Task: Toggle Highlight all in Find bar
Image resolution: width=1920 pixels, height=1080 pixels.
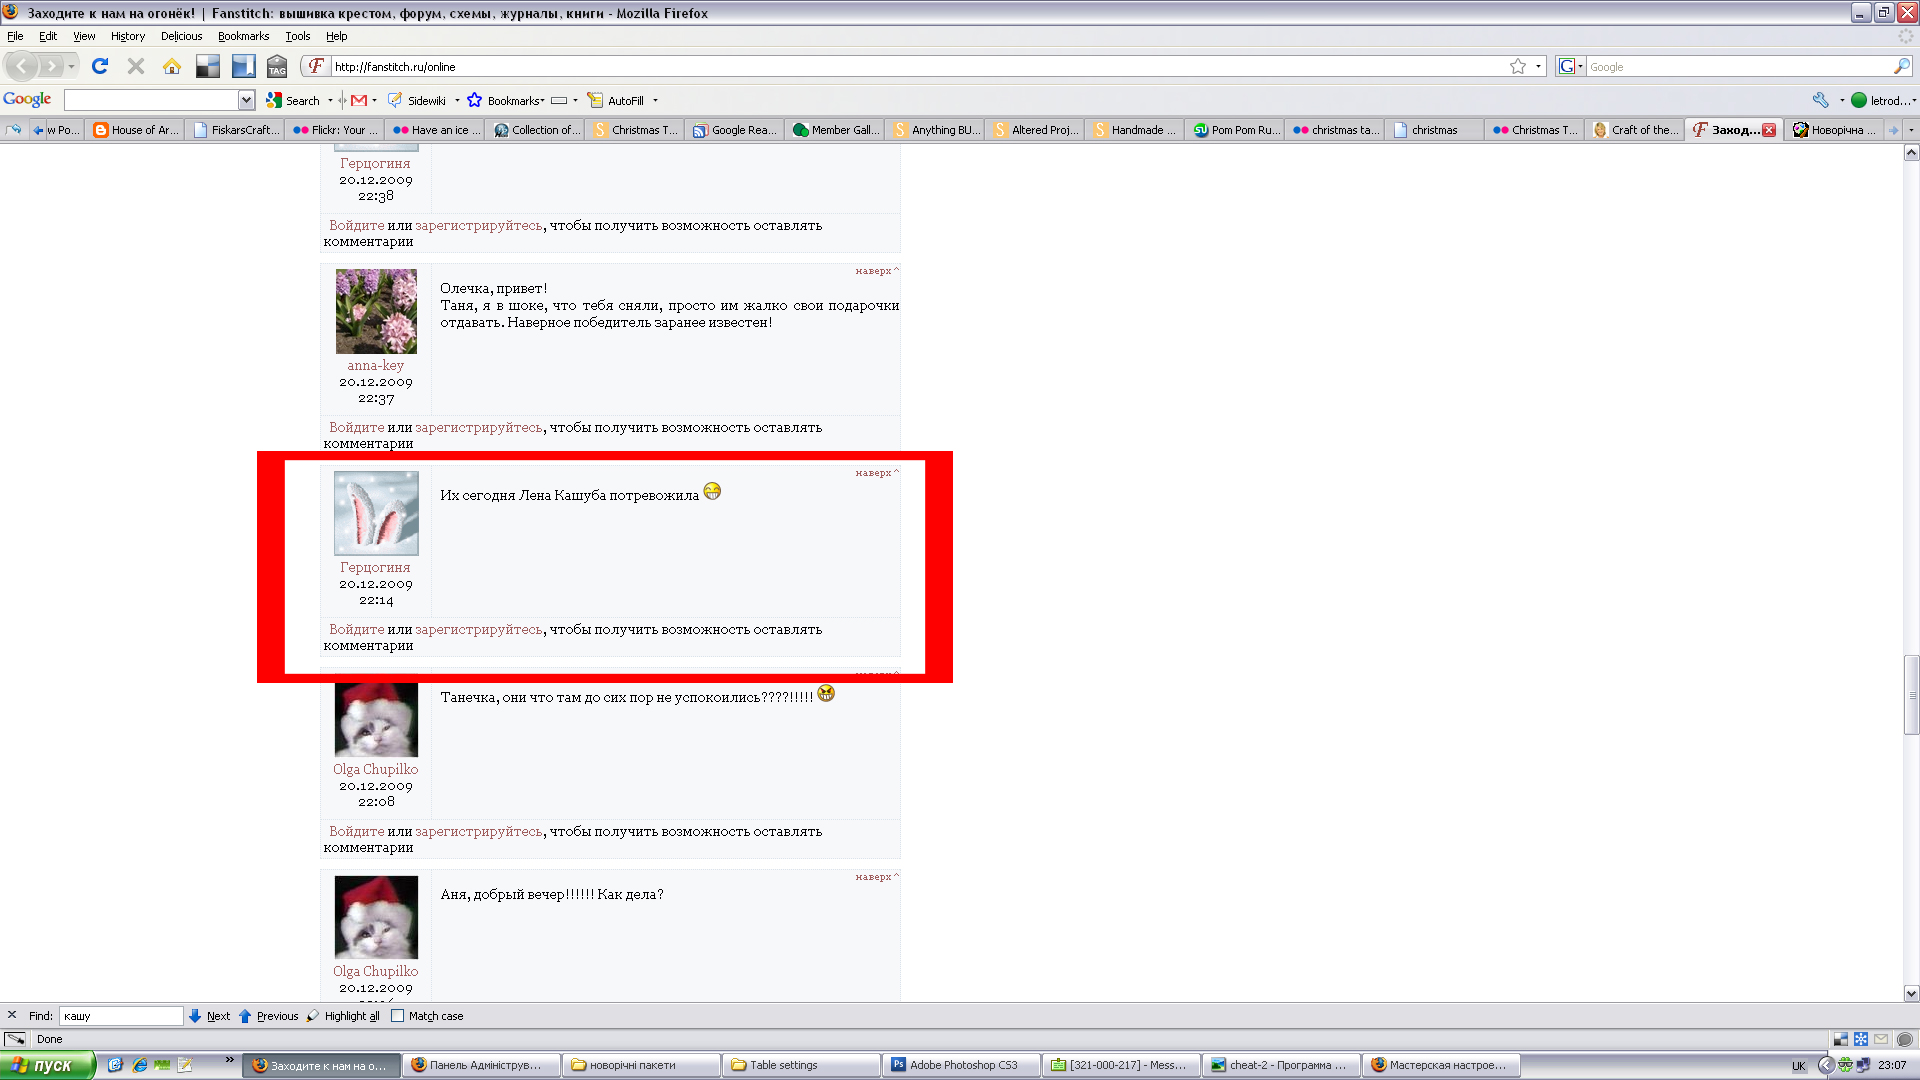Action: 343,1016
